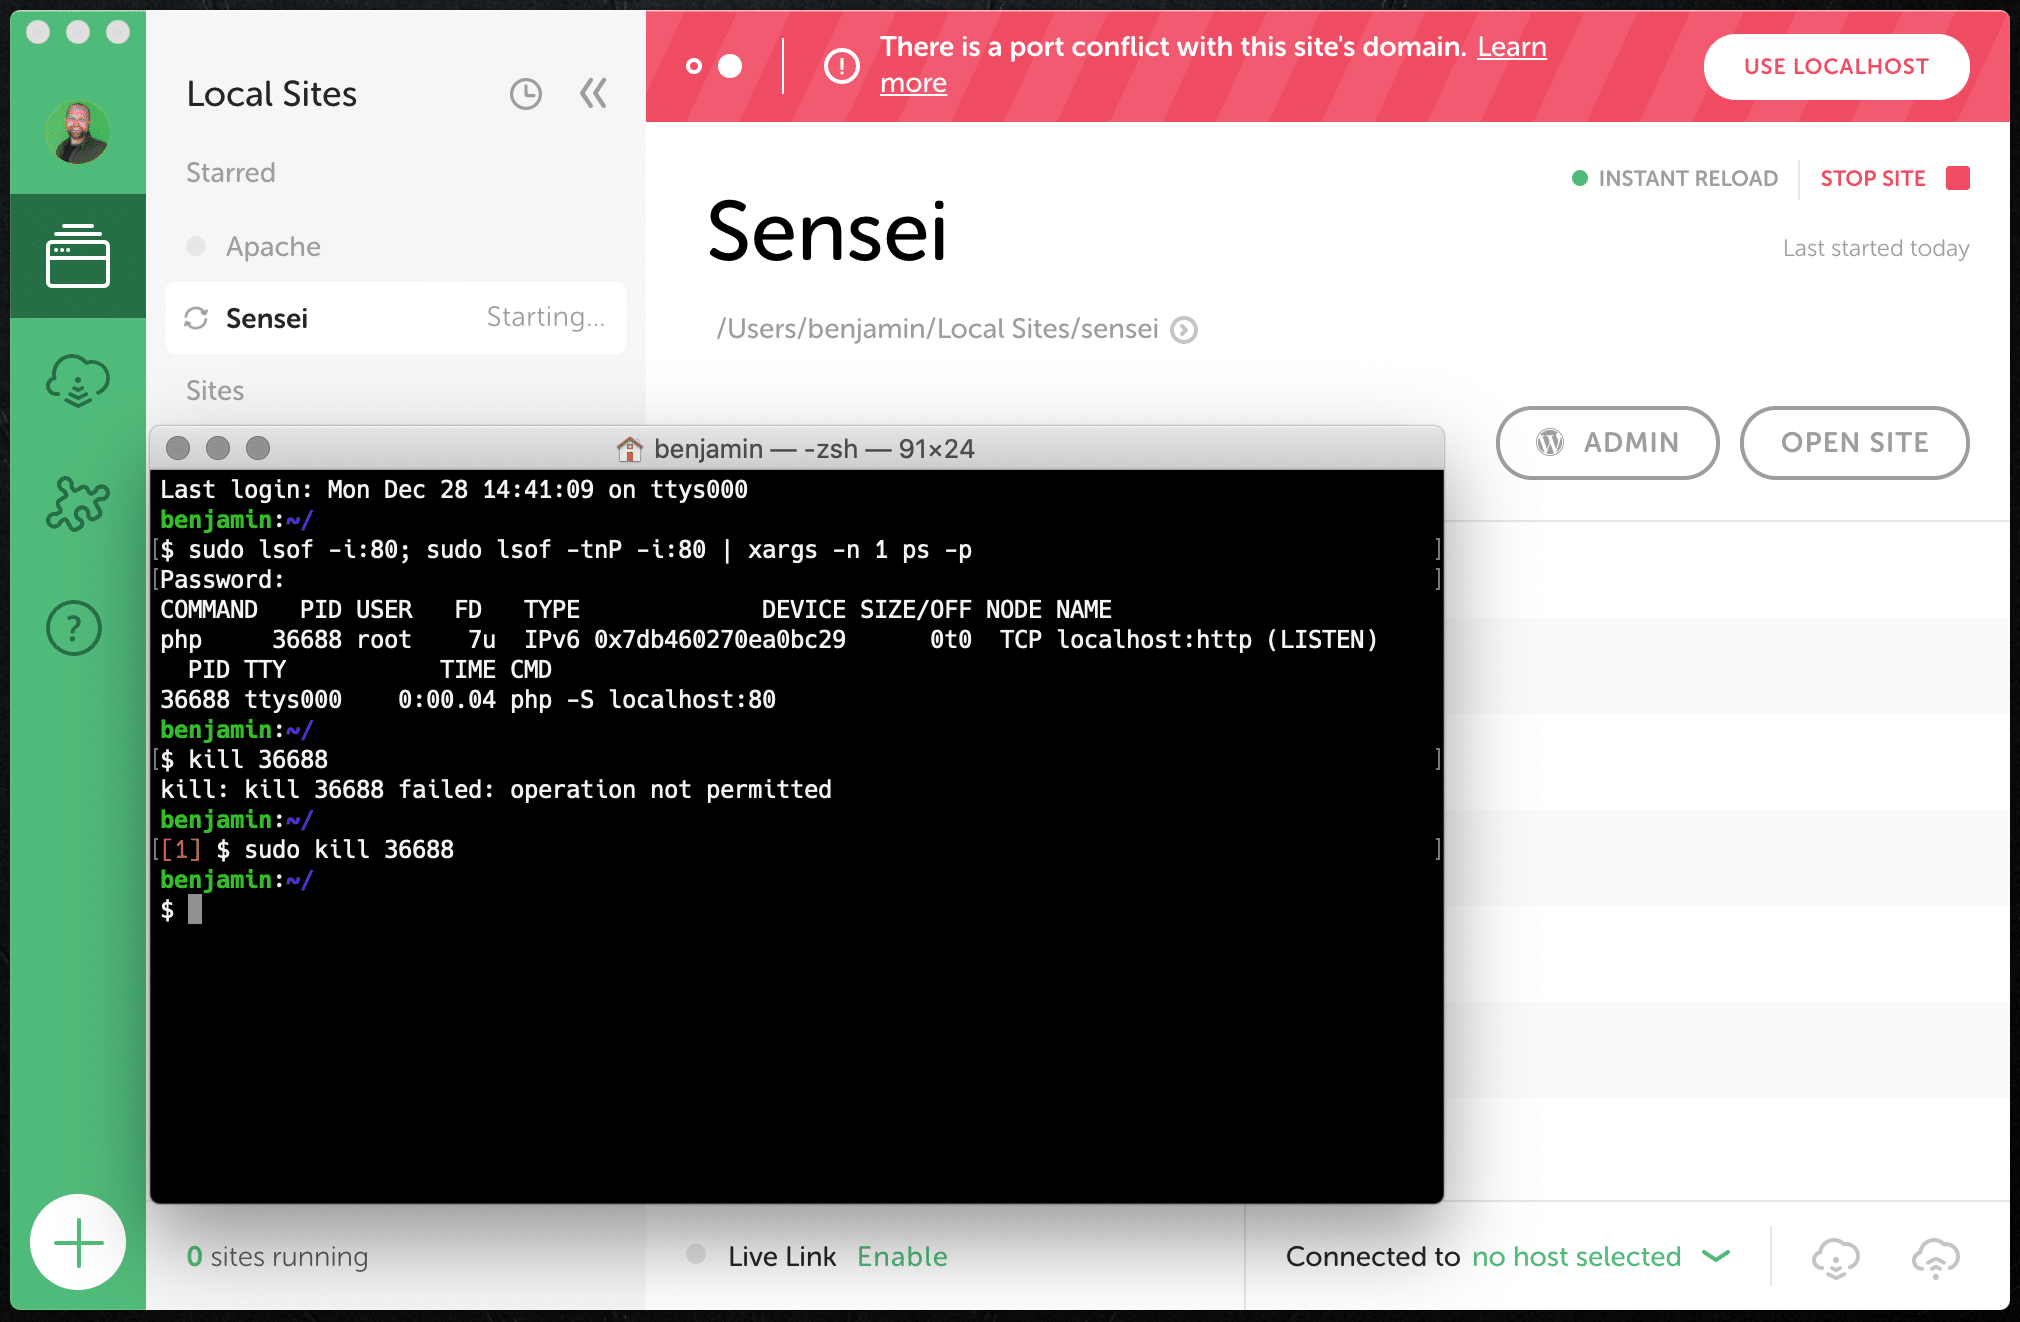Click push to host cloud icon
Viewport: 2020px width, 1322px height.
1935,1258
